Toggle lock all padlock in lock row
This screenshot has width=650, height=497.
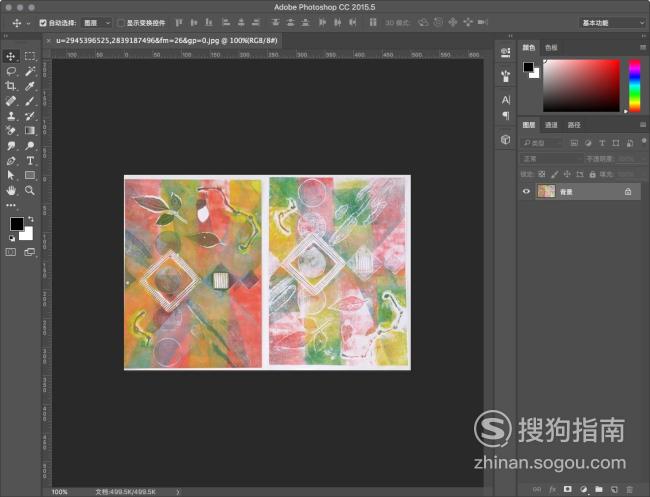click(x=592, y=174)
